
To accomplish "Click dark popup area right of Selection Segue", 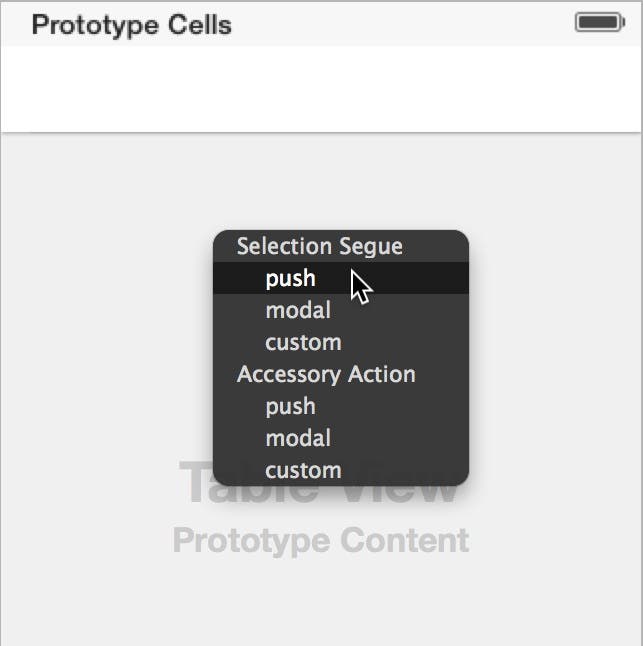I will (435, 246).
